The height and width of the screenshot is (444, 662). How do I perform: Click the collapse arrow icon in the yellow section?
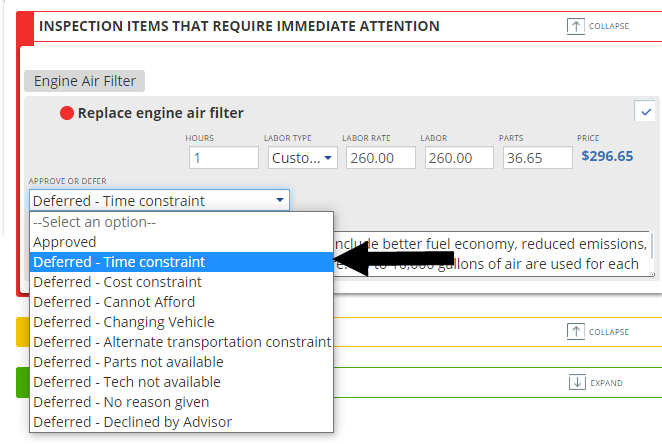[x=575, y=332]
